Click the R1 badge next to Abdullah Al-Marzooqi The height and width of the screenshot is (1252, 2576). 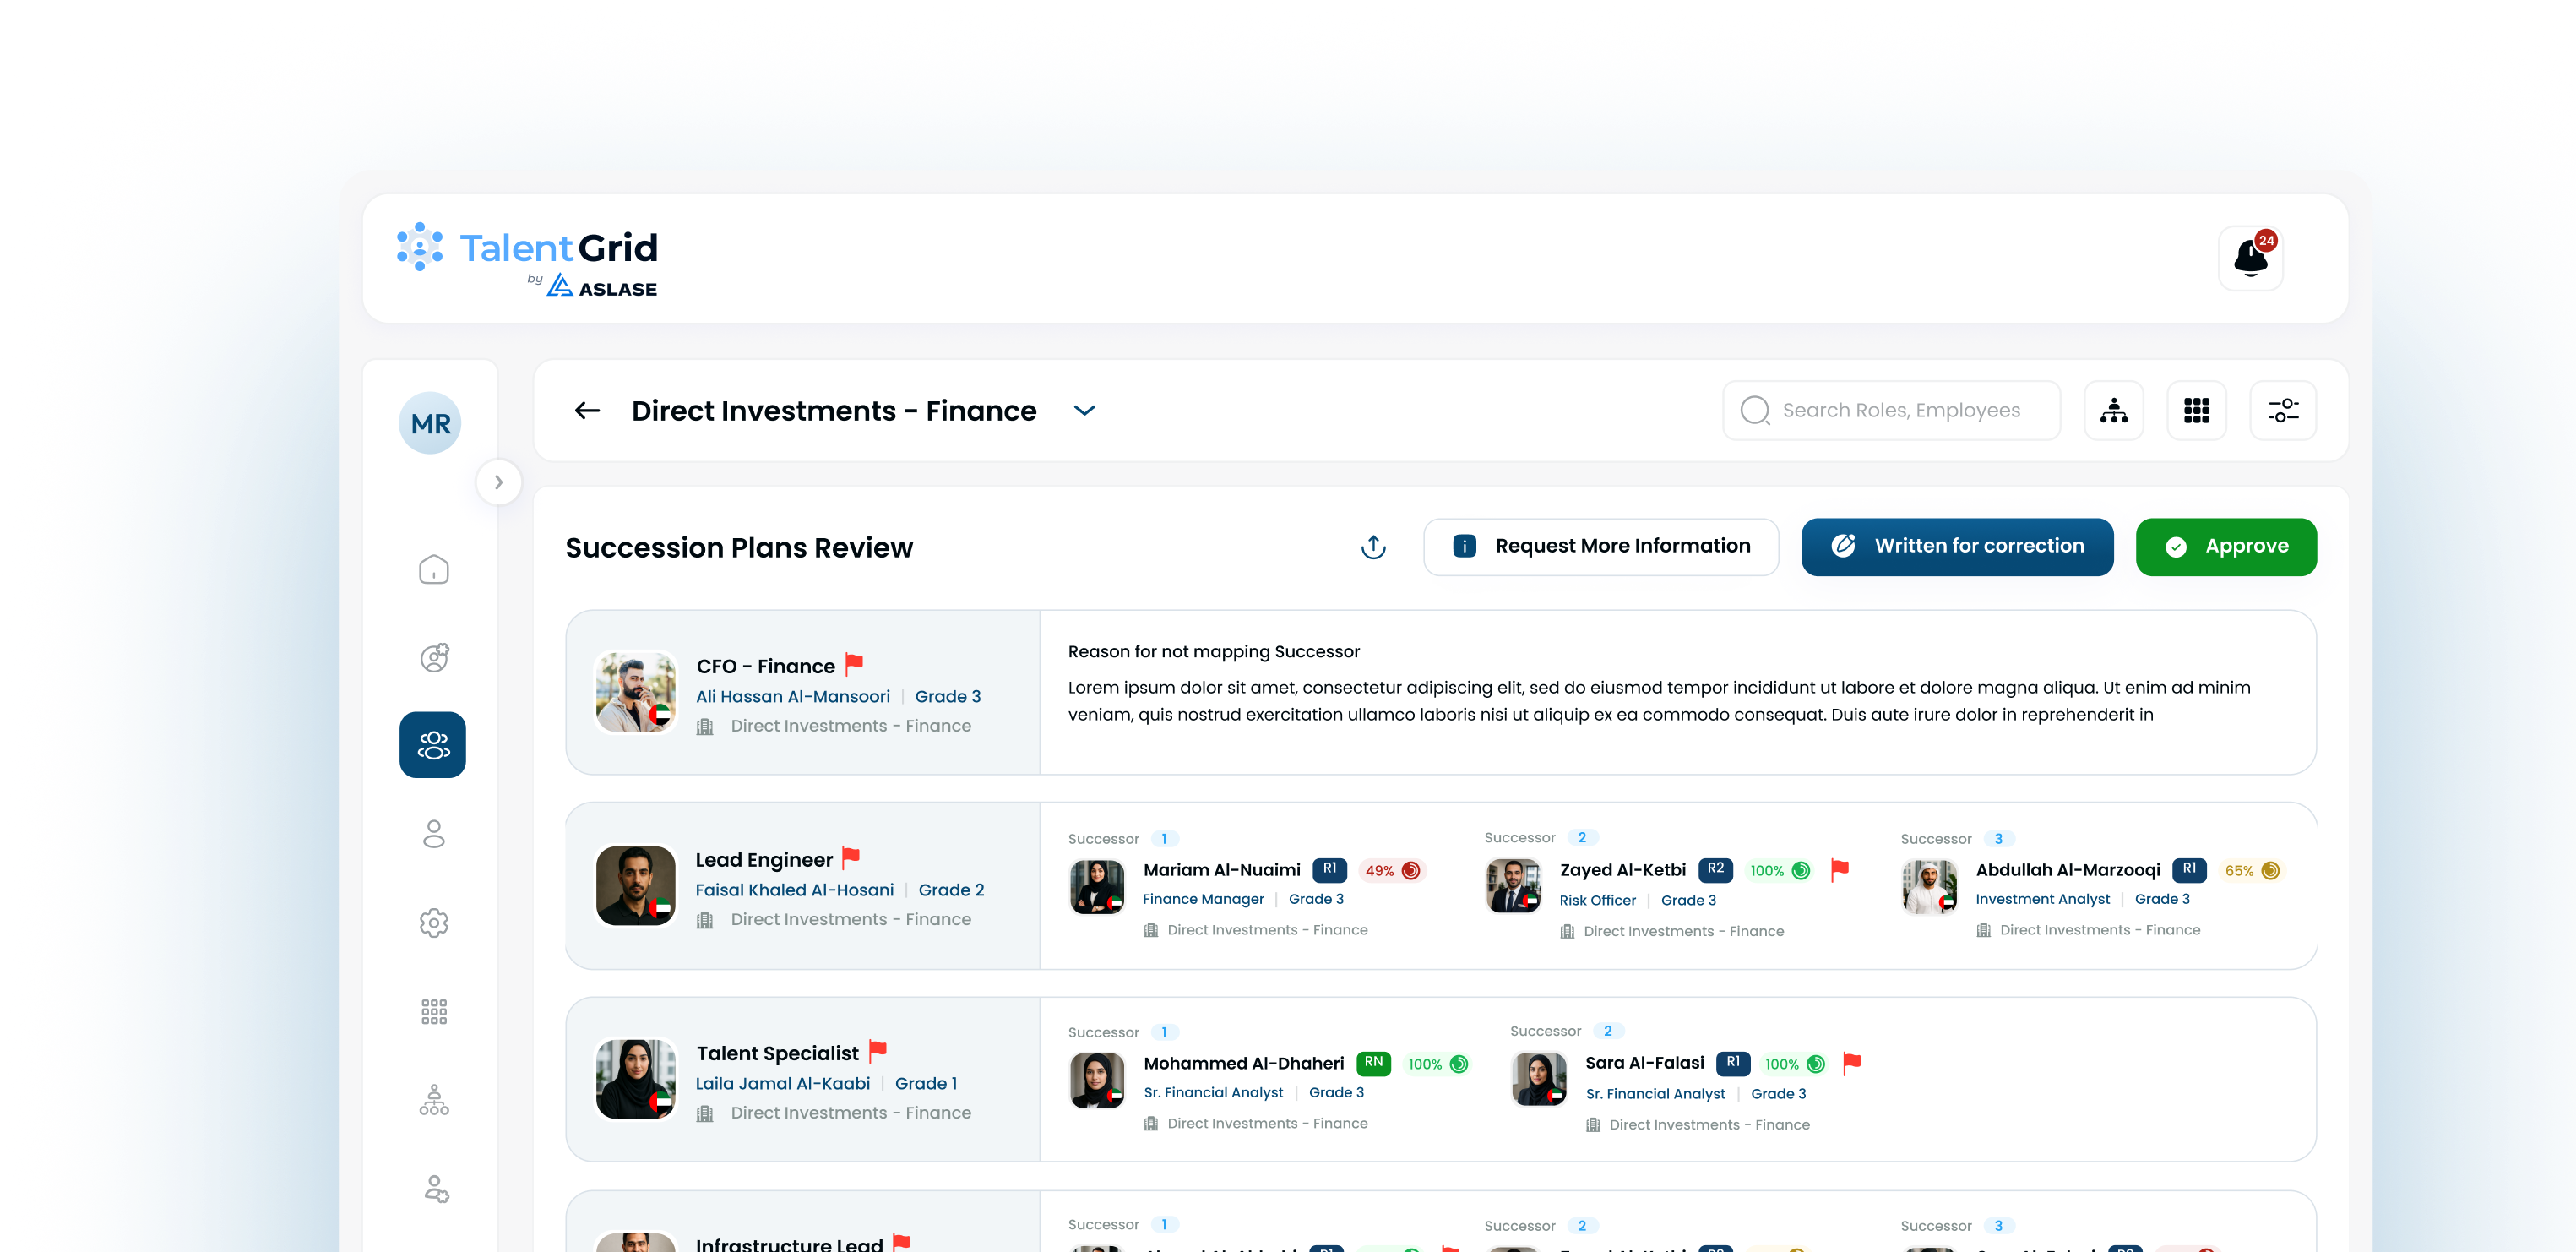(2189, 869)
